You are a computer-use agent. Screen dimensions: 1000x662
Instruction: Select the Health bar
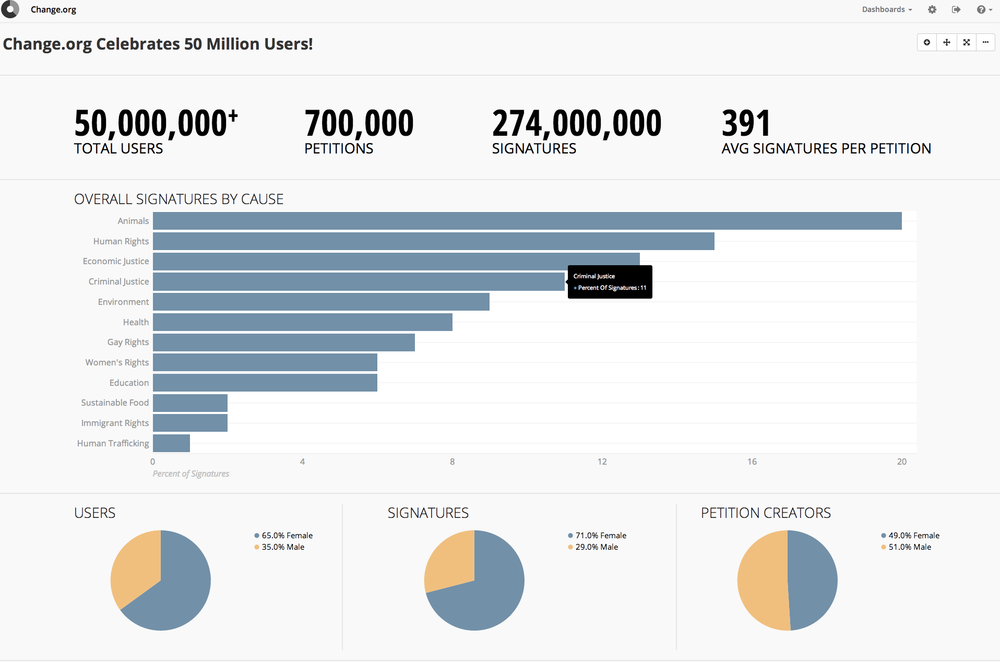pyautogui.click(x=303, y=322)
